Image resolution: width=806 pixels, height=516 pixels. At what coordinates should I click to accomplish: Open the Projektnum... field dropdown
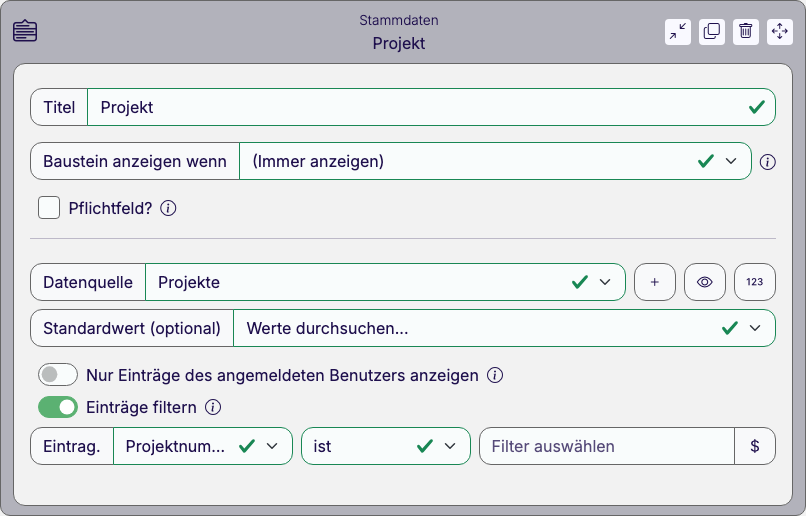203,446
